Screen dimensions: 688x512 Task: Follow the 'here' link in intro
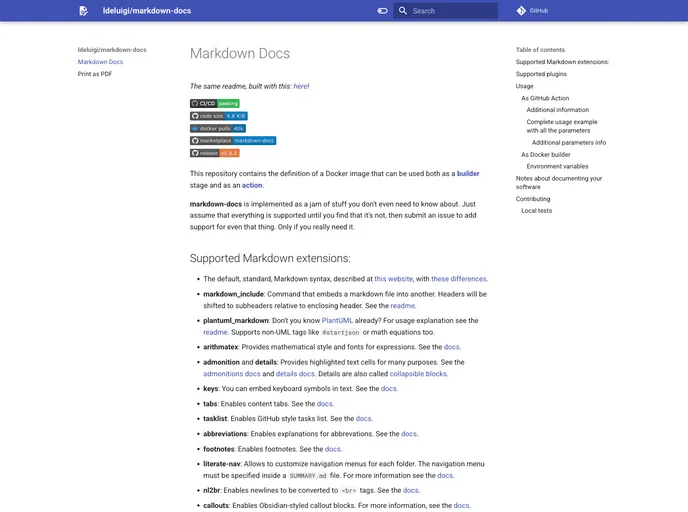coord(301,86)
